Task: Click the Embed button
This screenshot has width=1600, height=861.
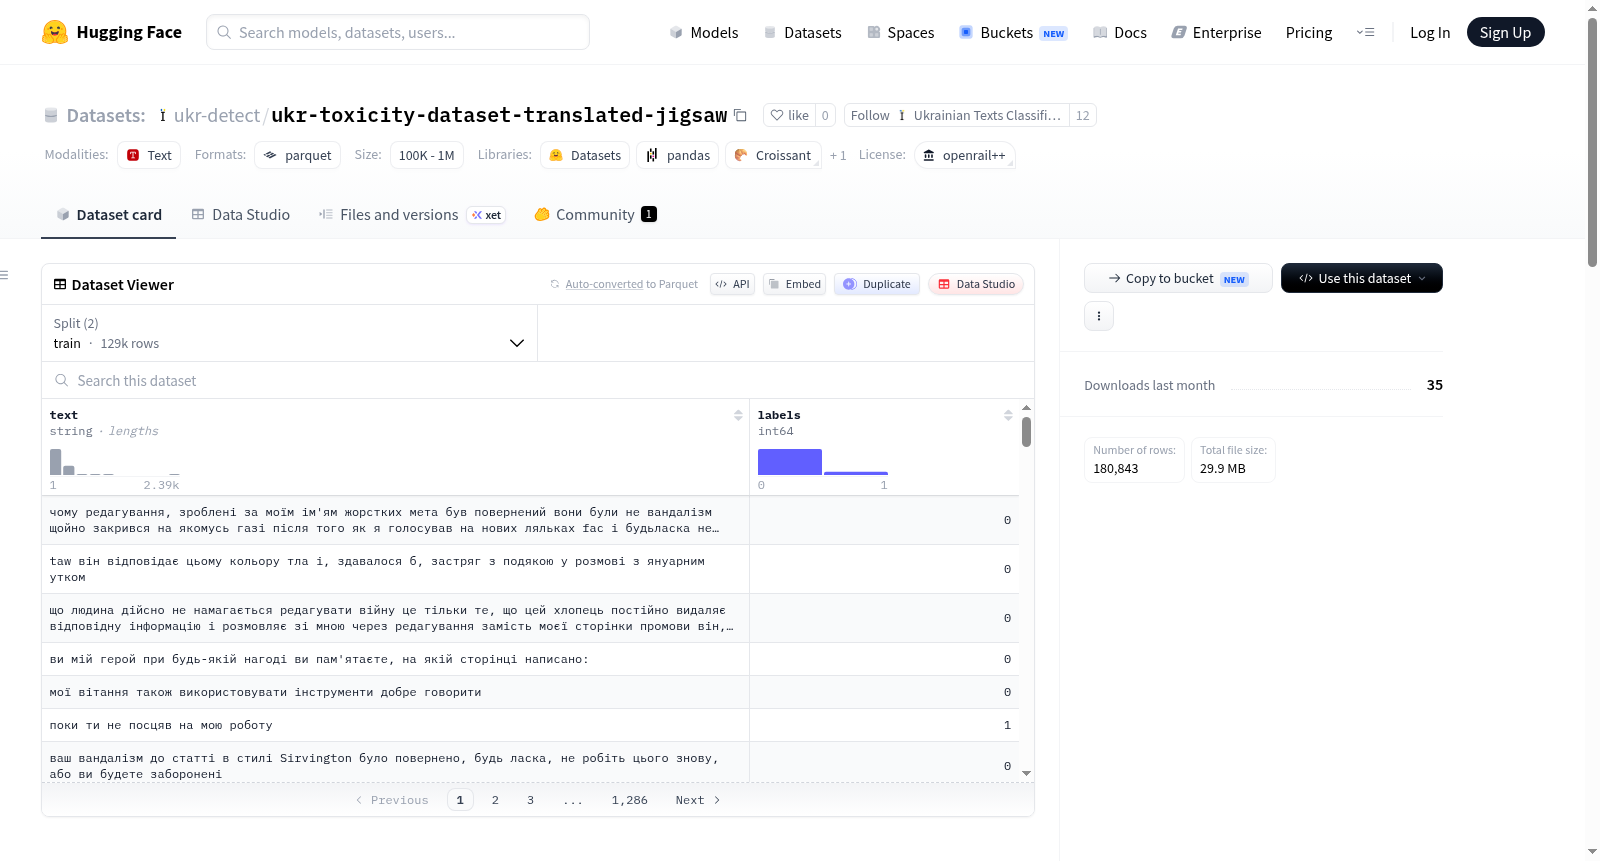Action: pos(794,284)
